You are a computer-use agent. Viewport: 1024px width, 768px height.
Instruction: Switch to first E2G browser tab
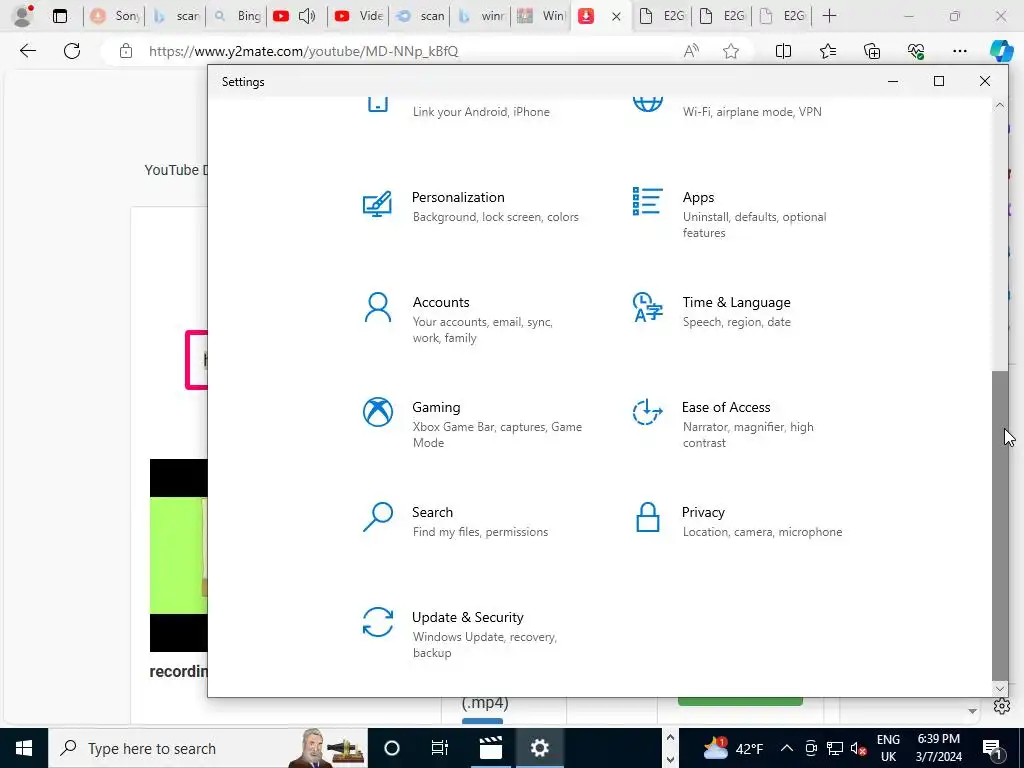pos(661,16)
